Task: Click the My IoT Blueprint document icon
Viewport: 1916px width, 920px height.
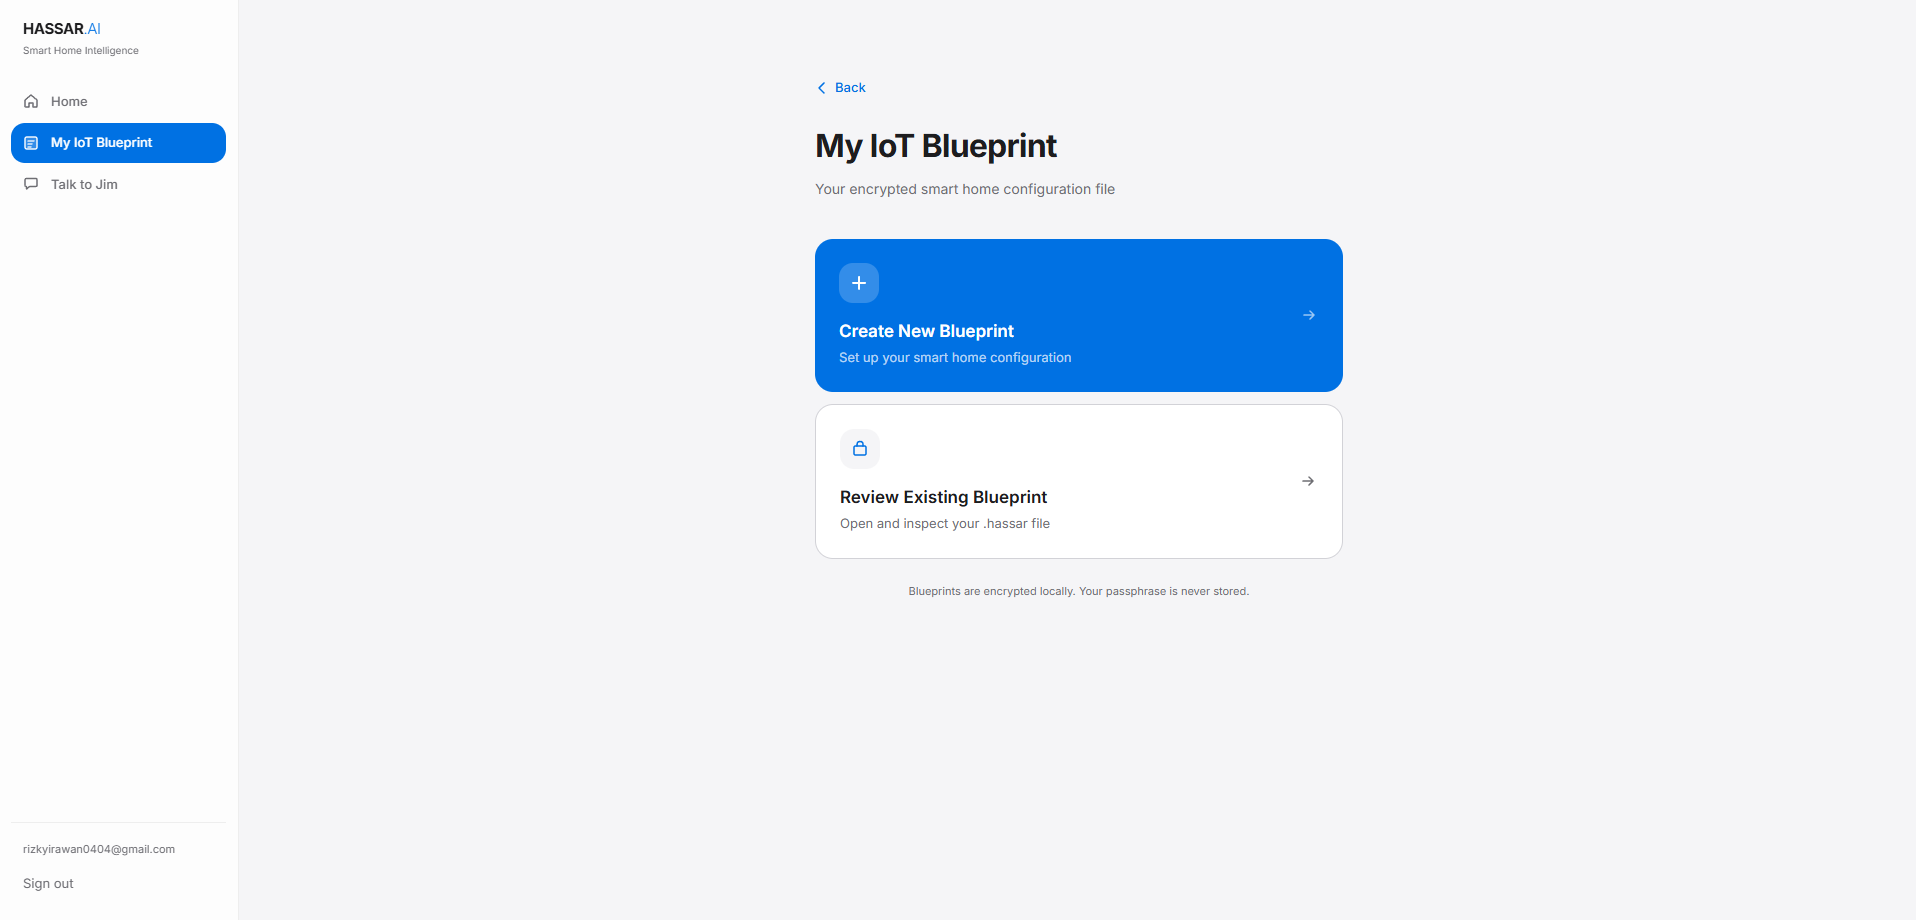Action: click(31, 143)
